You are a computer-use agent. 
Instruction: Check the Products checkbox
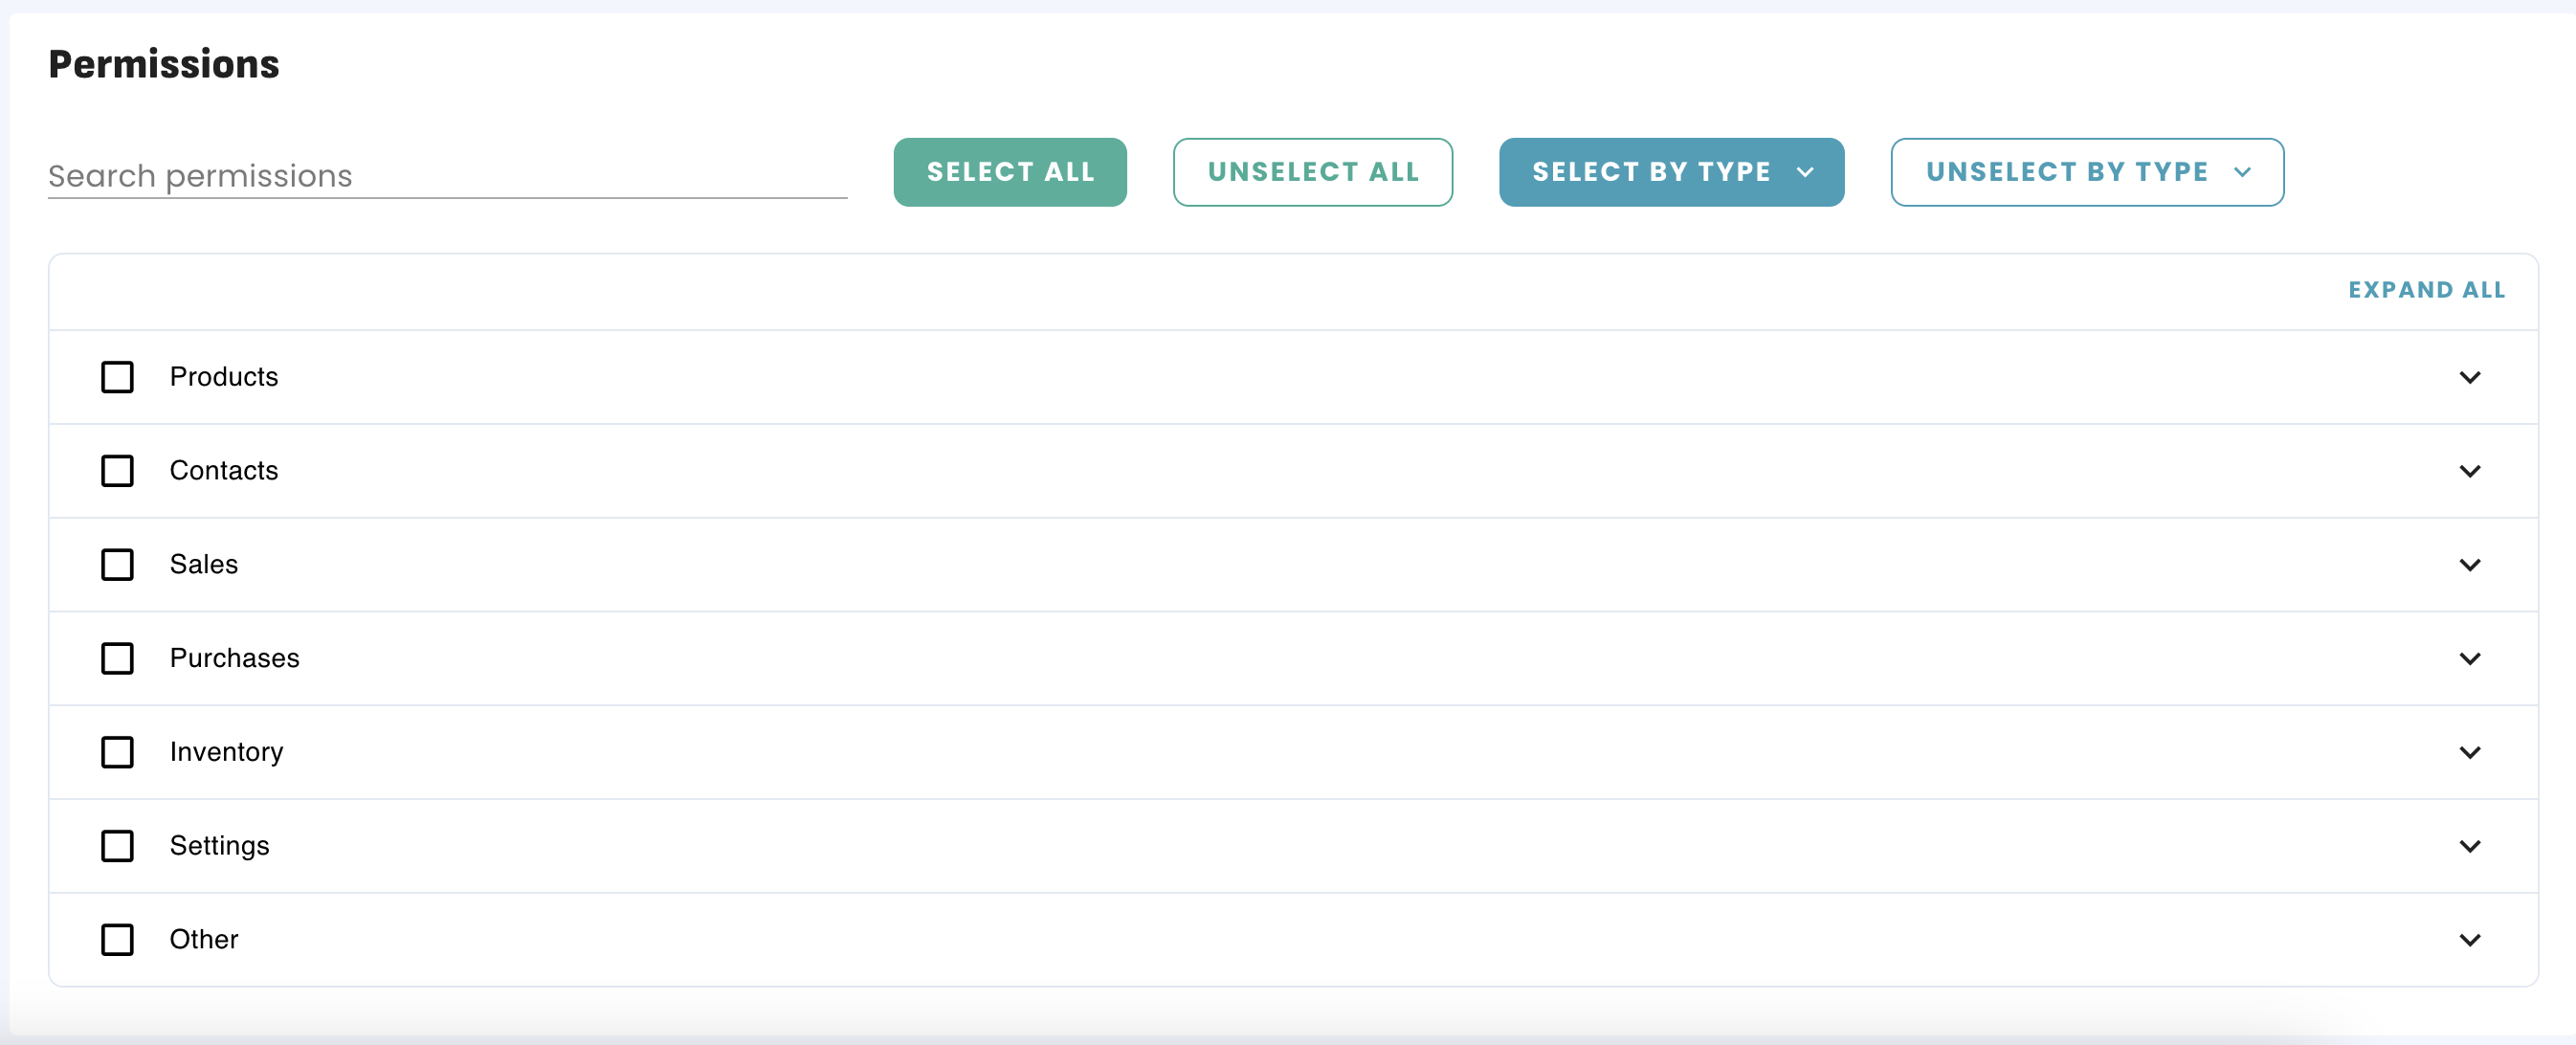117,377
